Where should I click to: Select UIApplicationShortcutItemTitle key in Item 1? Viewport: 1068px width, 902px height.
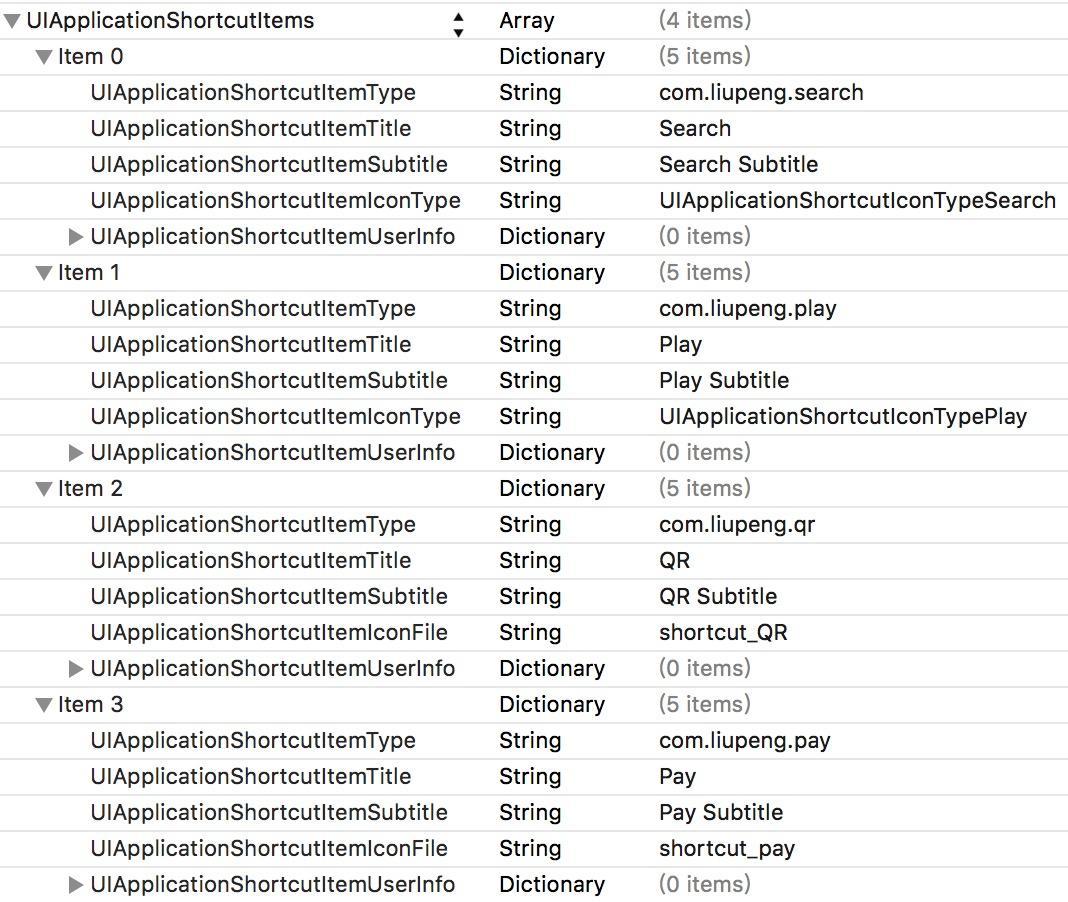[x=251, y=345]
